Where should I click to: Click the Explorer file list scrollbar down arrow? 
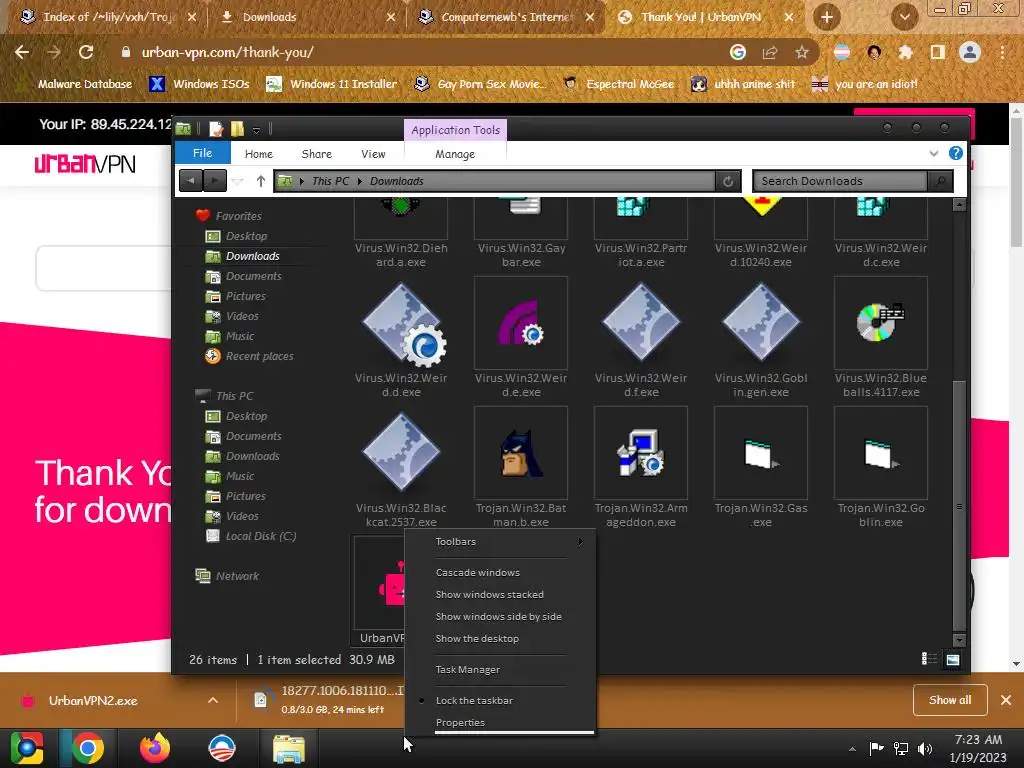click(959, 640)
